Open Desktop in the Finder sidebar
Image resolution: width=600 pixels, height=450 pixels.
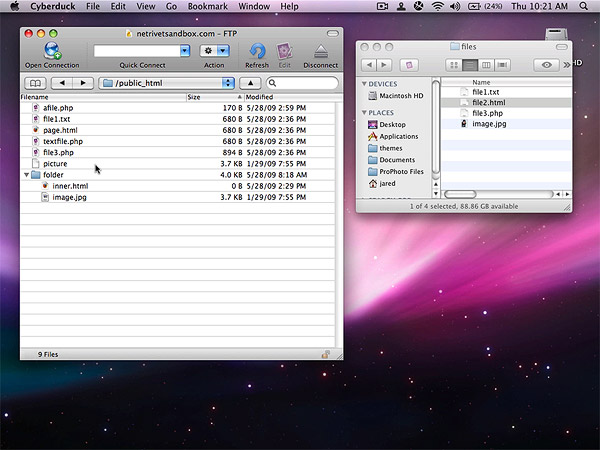(387, 125)
